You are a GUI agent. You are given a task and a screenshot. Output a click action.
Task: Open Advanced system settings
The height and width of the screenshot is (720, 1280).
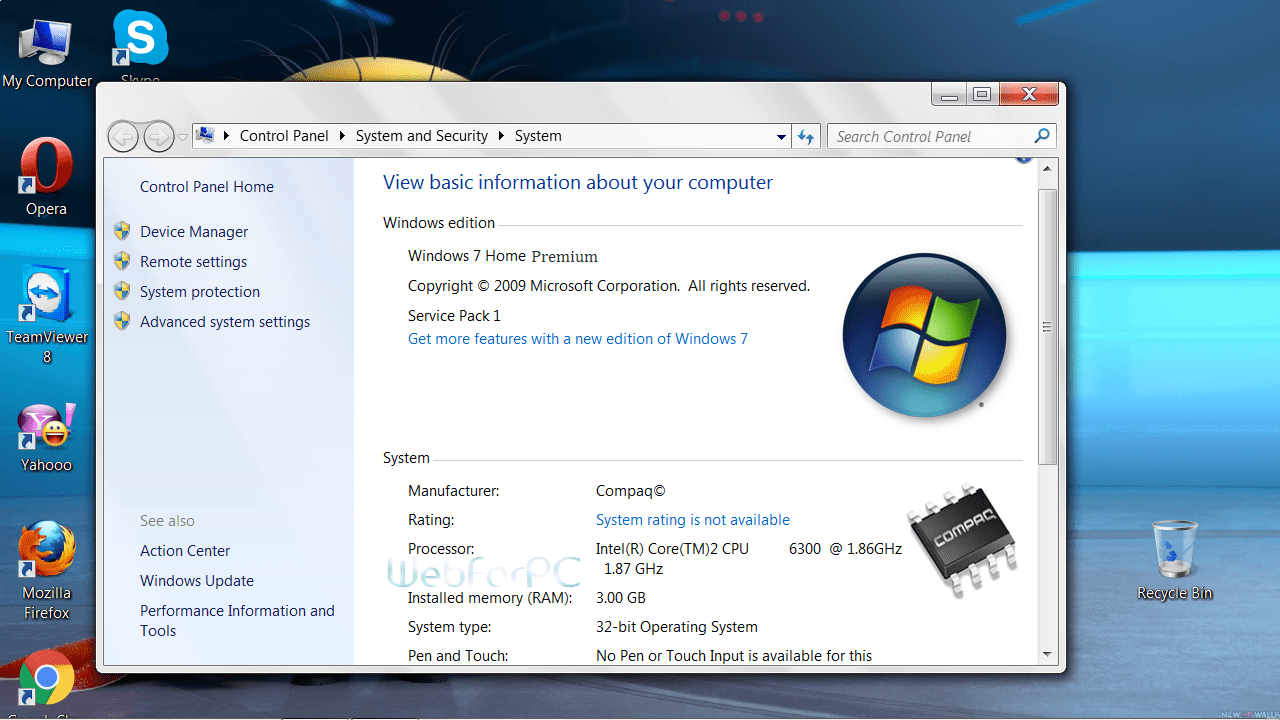[225, 322]
